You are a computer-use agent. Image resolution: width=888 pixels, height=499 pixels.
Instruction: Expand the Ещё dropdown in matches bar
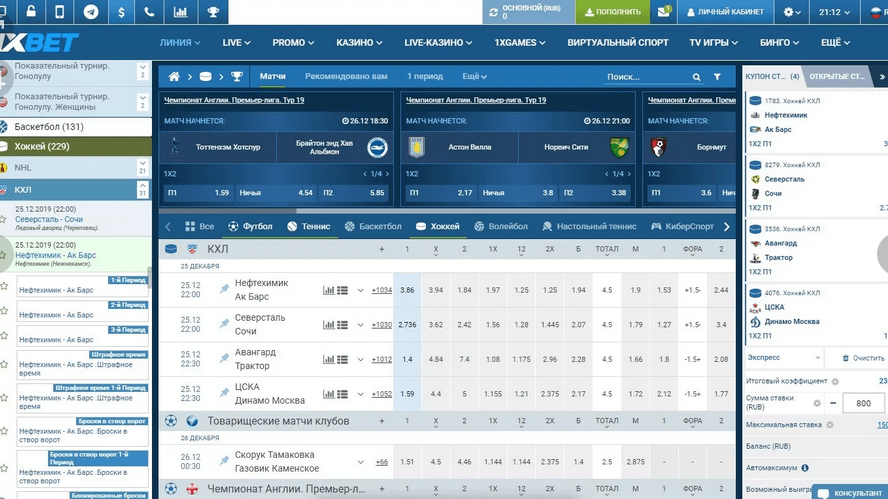(x=474, y=76)
